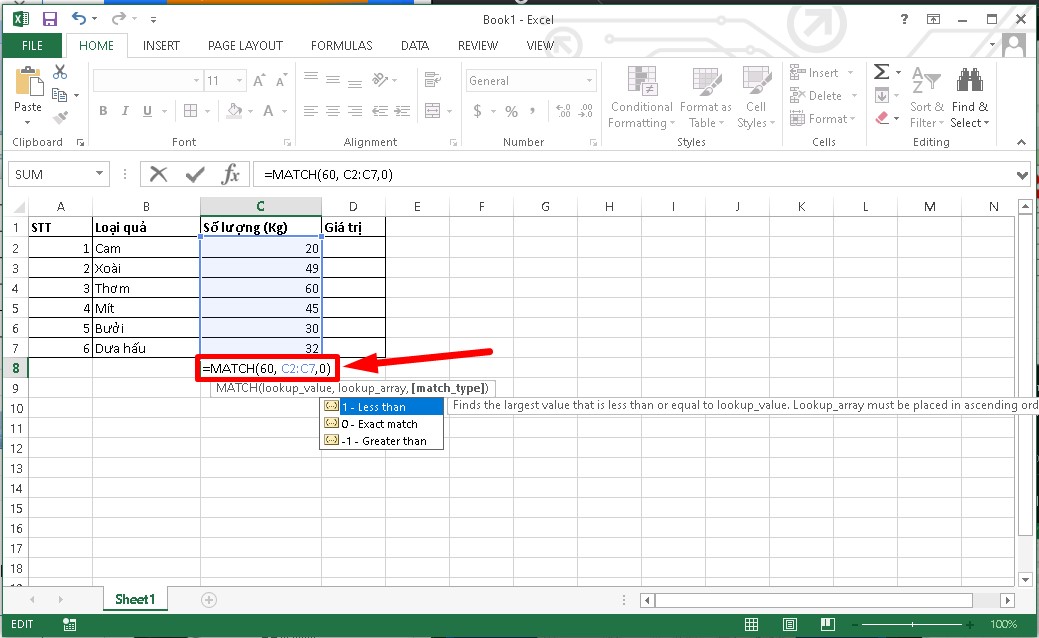Click the Fill down icon
This screenshot has width=1039, height=638.
click(x=882, y=95)
